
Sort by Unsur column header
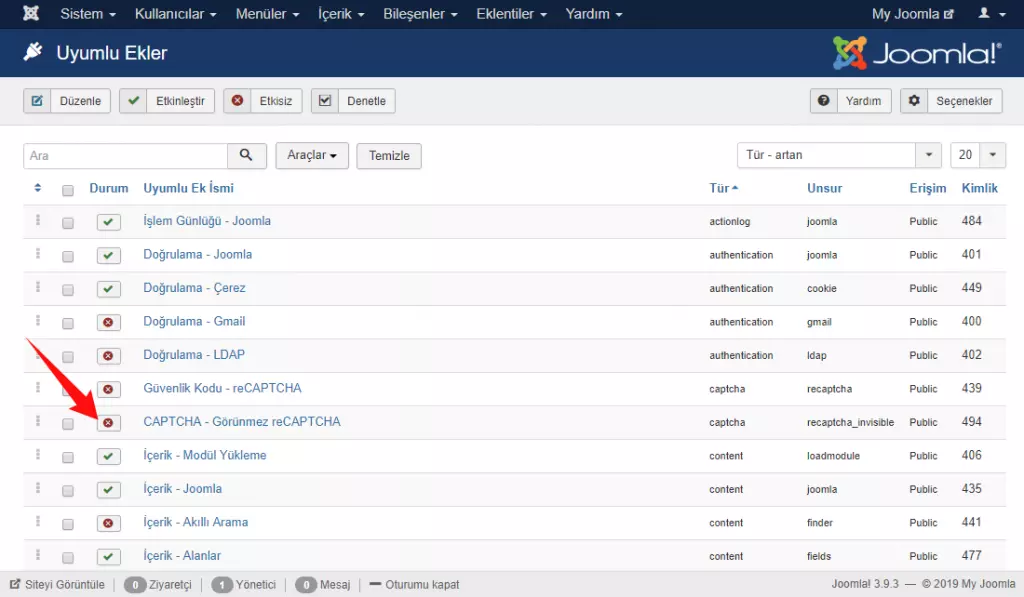pyautogui.click(x=824, y=188)
